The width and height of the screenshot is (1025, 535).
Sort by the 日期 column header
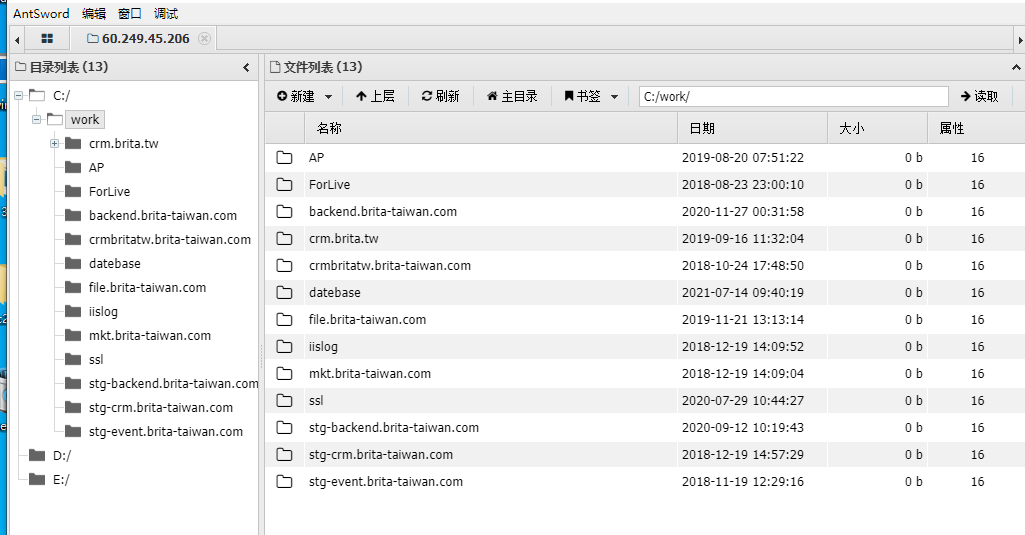[752, 128]
